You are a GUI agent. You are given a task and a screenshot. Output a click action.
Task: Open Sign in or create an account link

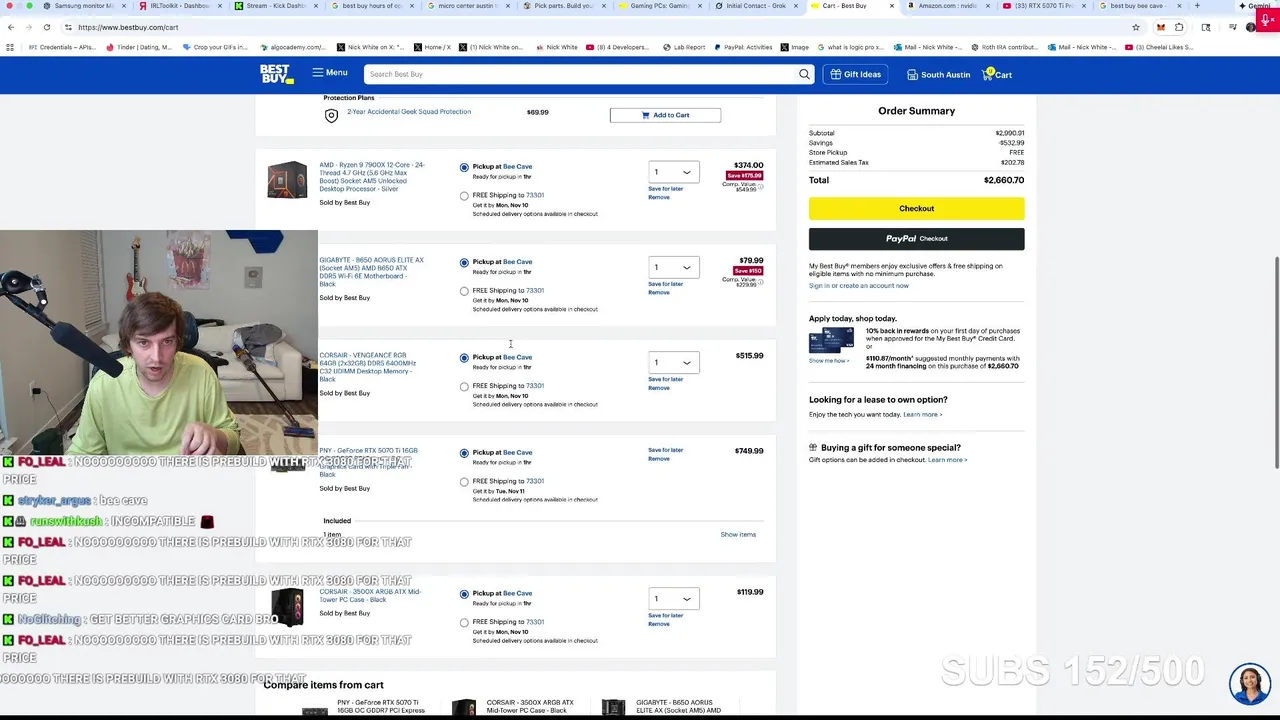[x=858, y=286]
